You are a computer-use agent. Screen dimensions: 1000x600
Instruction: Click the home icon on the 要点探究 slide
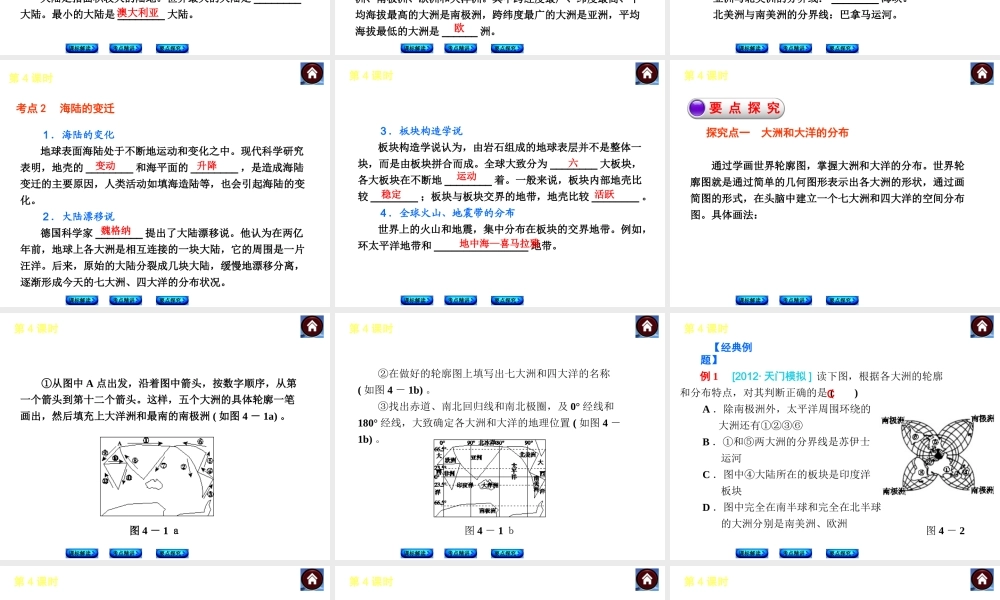(982, 73)
